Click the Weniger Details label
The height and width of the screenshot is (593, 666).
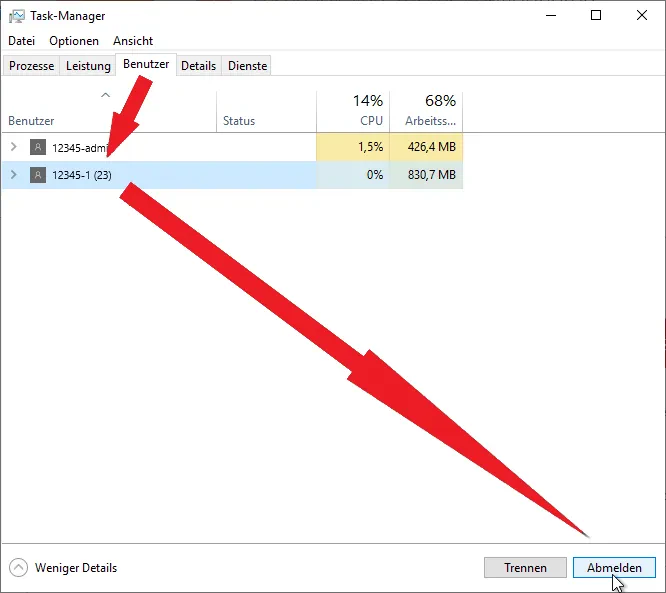[x=76, y=568]
